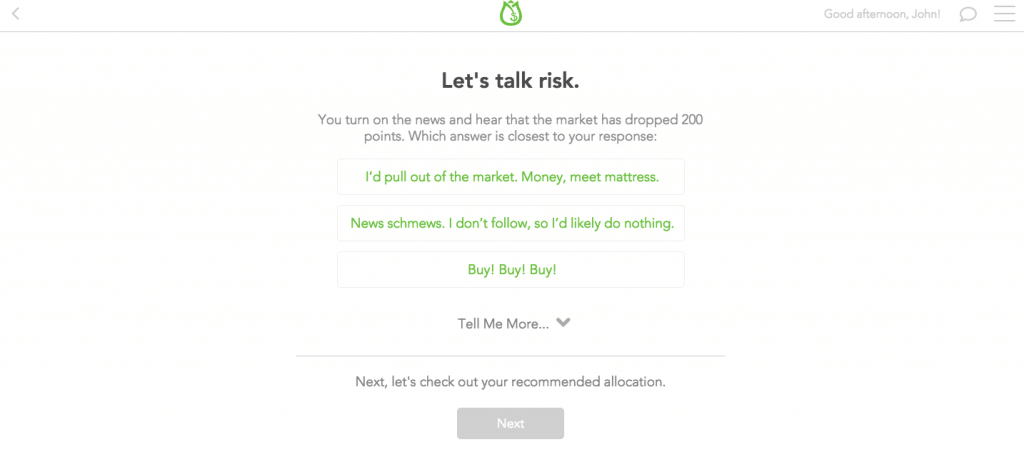1024x462 pixels.
Task: Select "News schmews" do nothing answer
Action: 511,223
